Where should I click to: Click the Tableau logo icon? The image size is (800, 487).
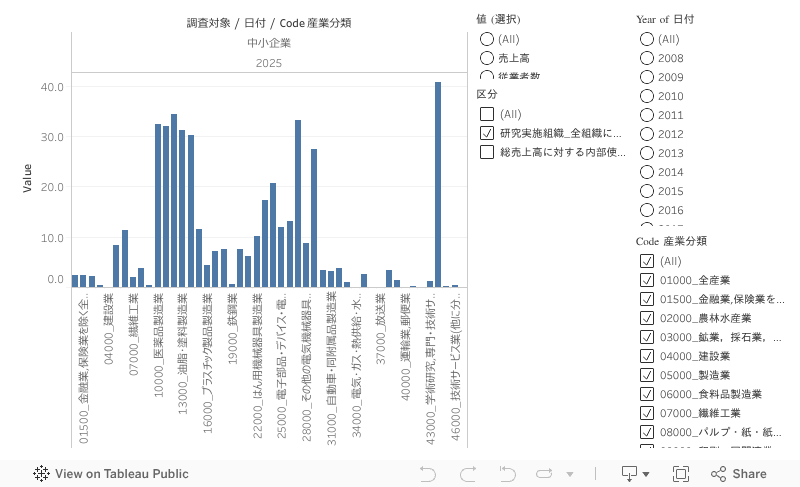coord(41,474)
